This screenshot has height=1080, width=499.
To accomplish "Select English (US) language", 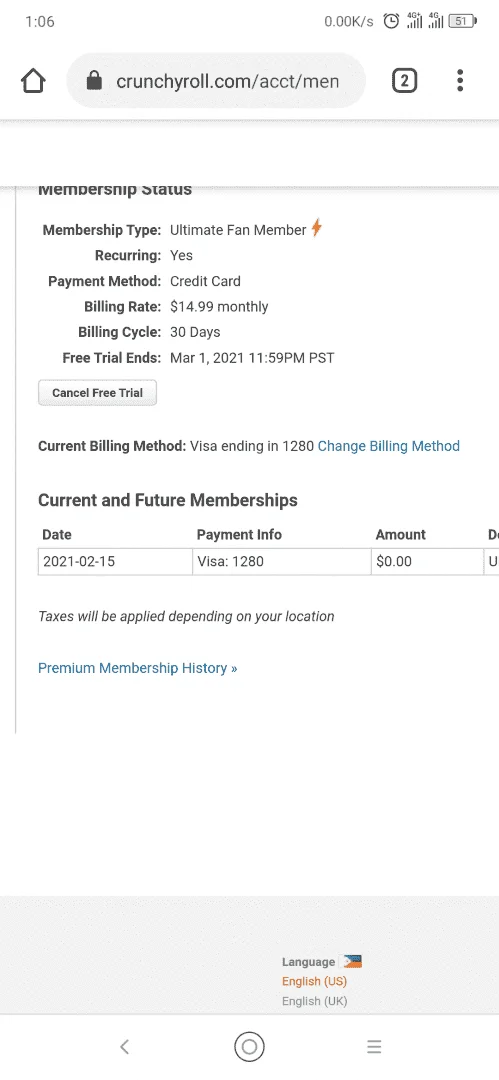I will pyautogui.click(x=314, y=981).
